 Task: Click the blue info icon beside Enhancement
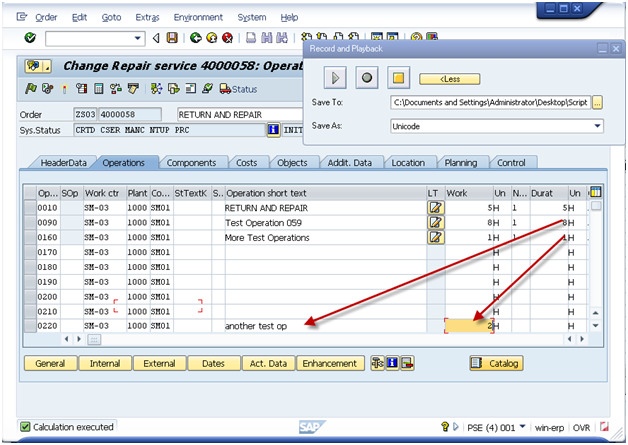point(392,363)
